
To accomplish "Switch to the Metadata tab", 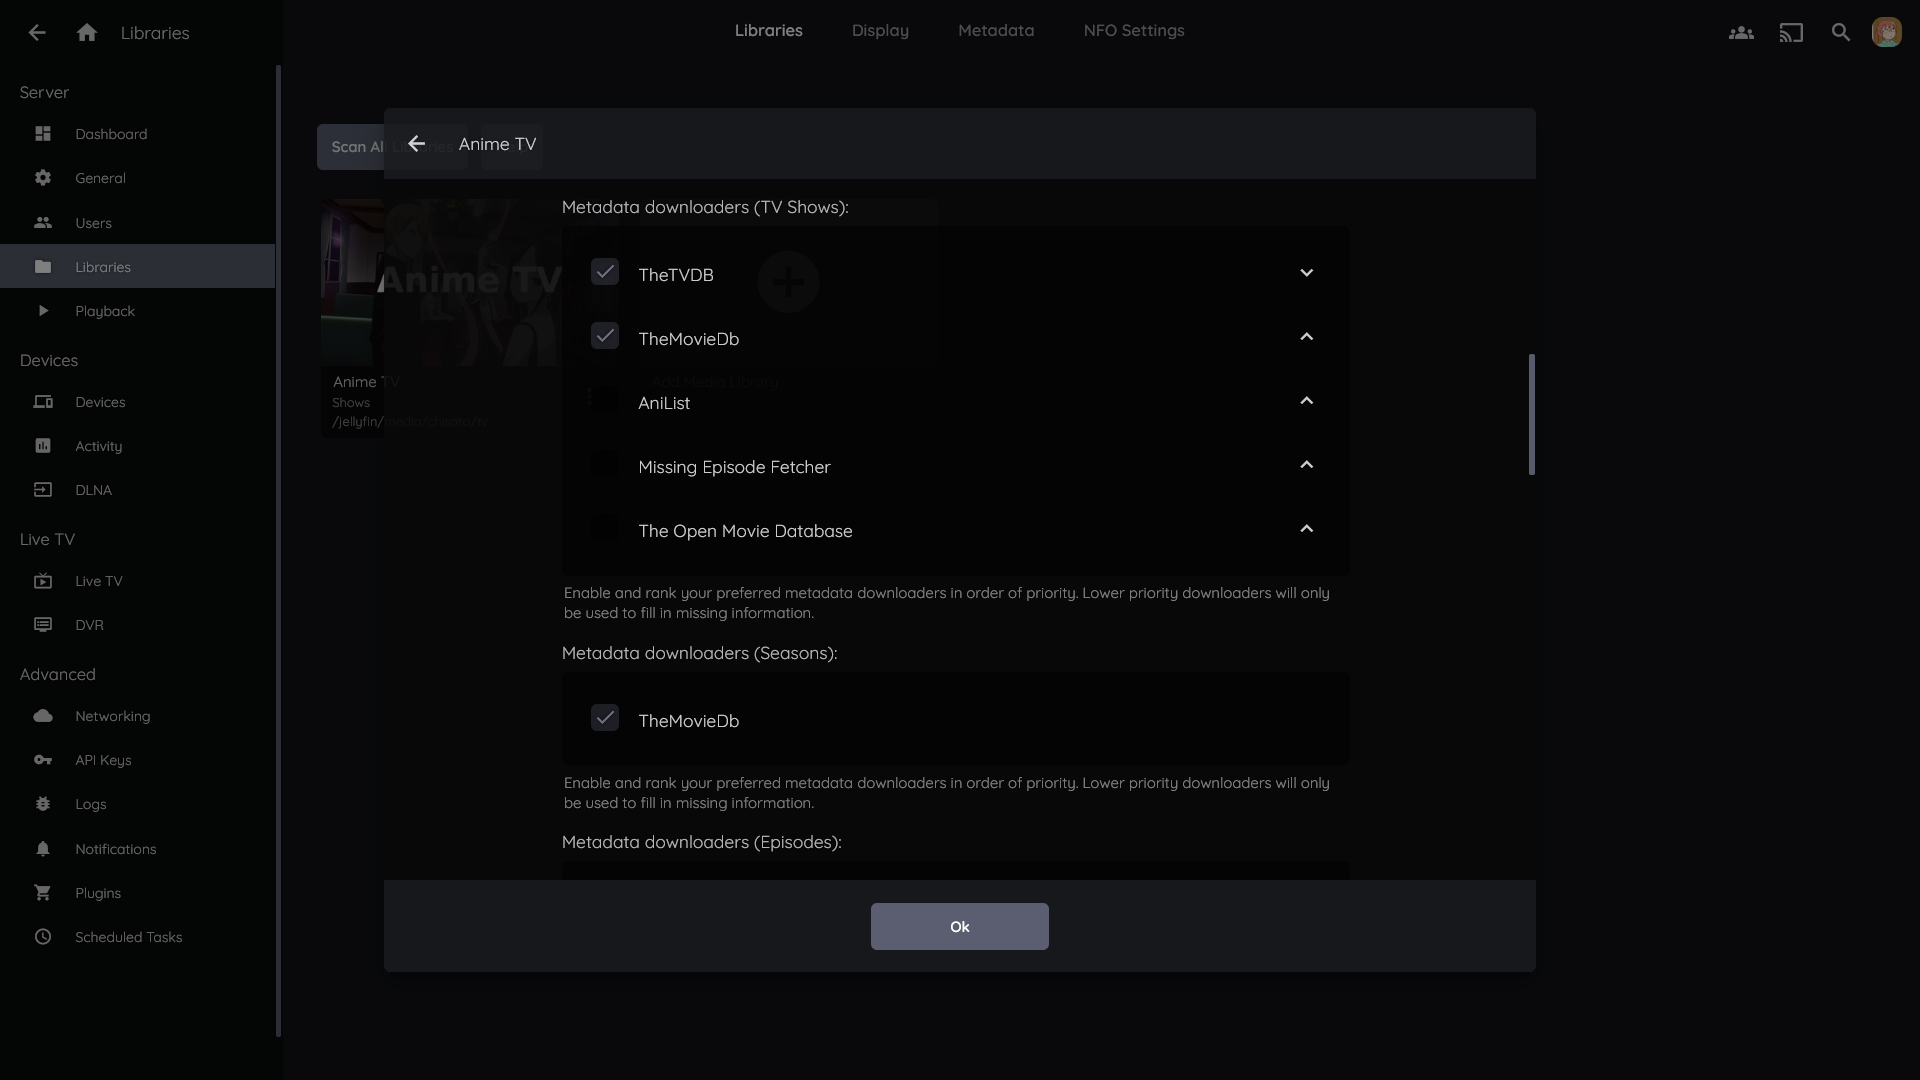I will (995, 31).
